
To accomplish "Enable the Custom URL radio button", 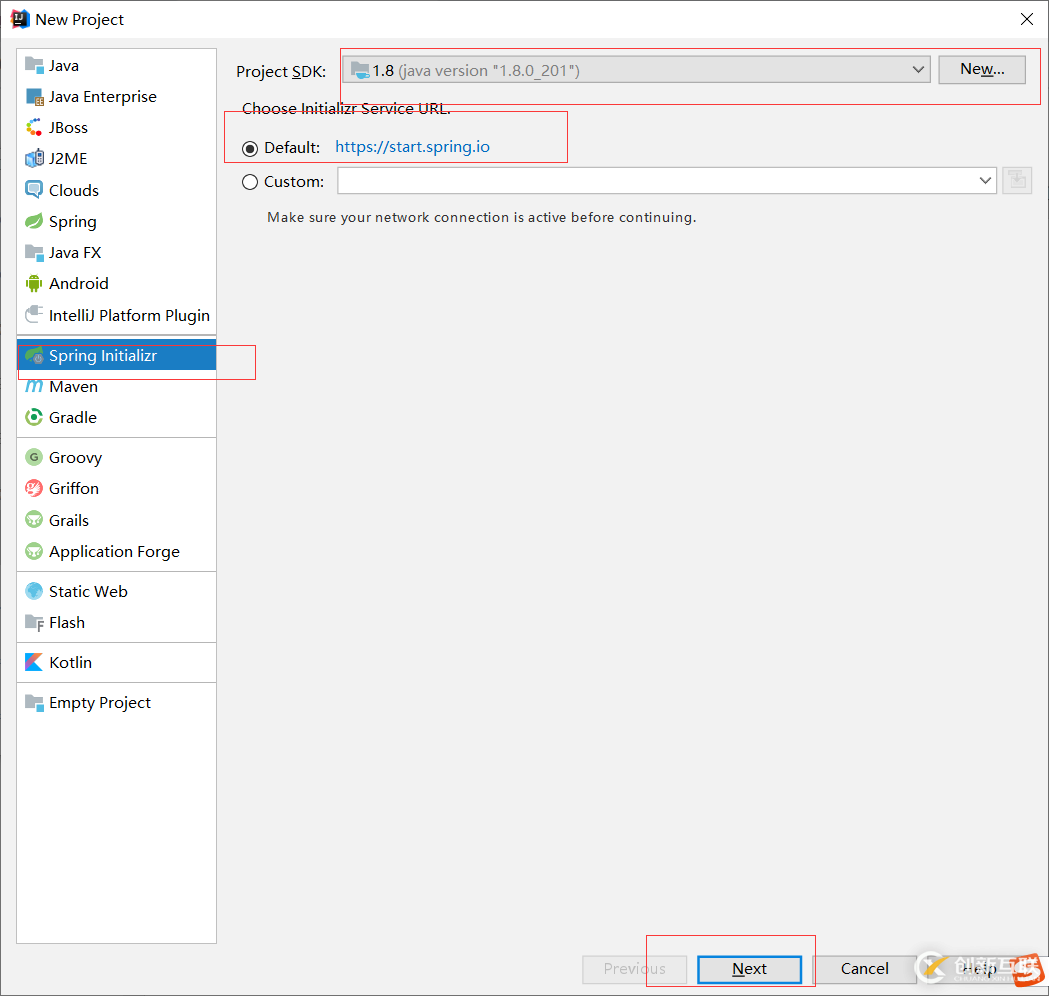I will click(250, 182).
